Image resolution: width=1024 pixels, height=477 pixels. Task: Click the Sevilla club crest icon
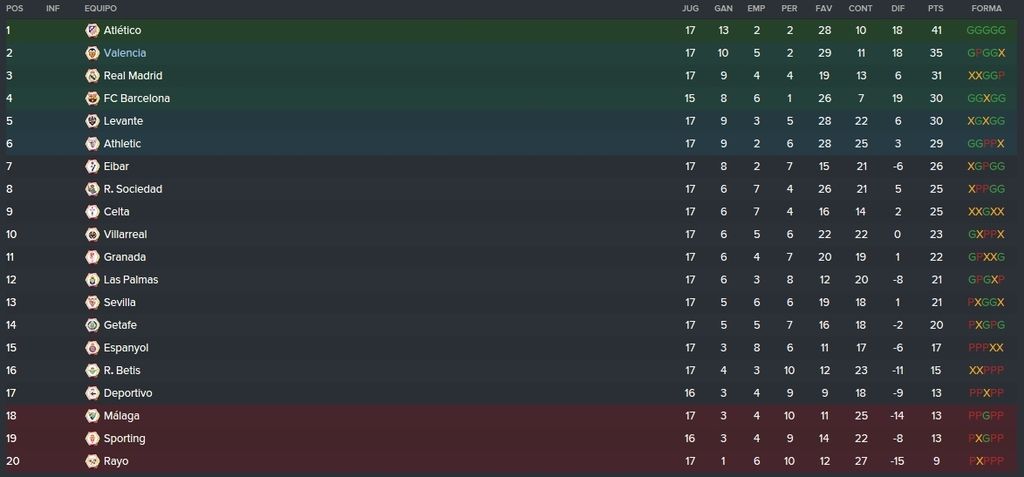pyautogui.click(x=92, y=302)
